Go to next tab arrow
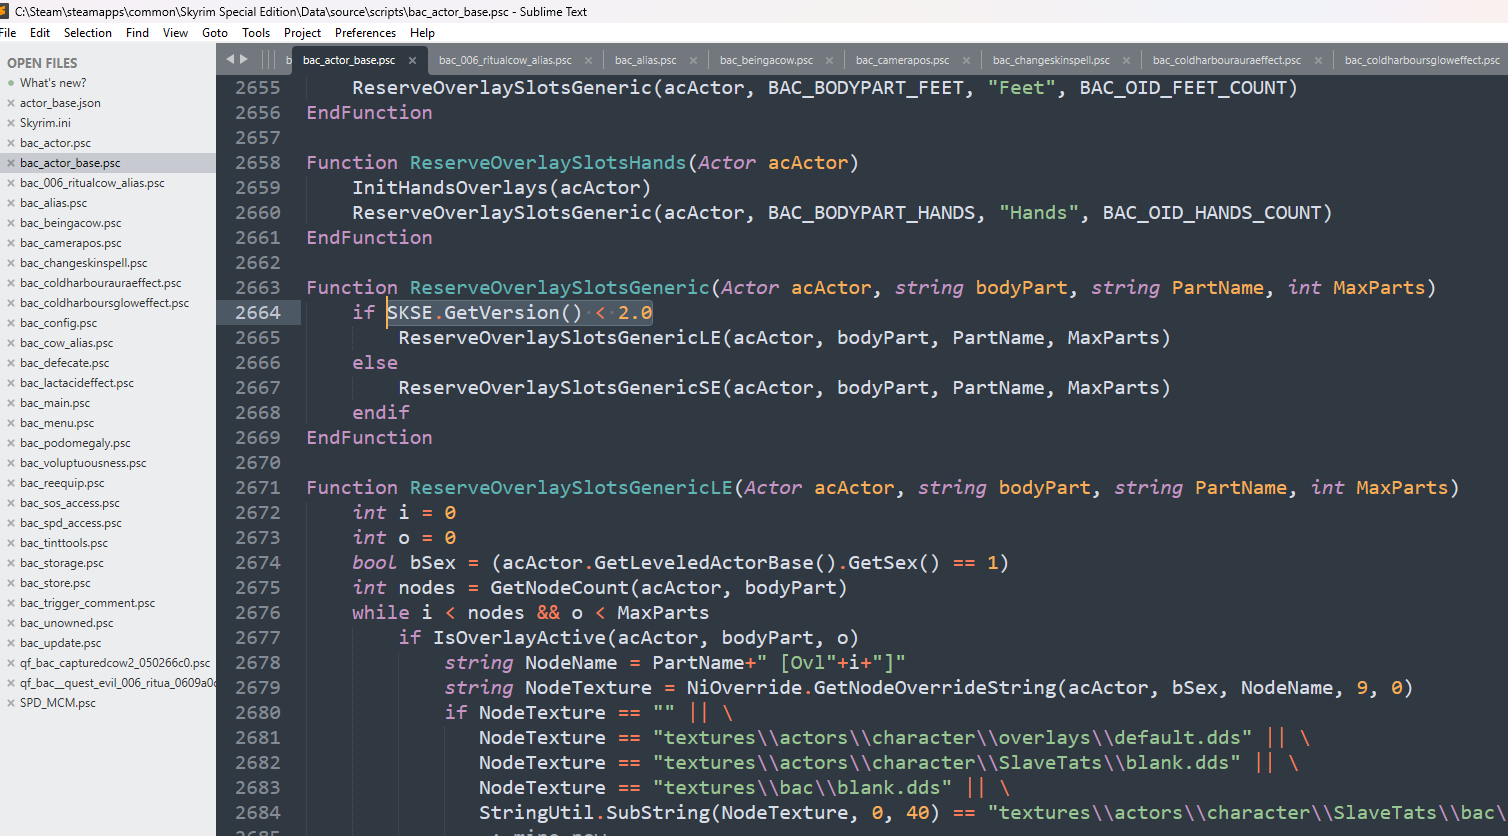 (244, 59)
